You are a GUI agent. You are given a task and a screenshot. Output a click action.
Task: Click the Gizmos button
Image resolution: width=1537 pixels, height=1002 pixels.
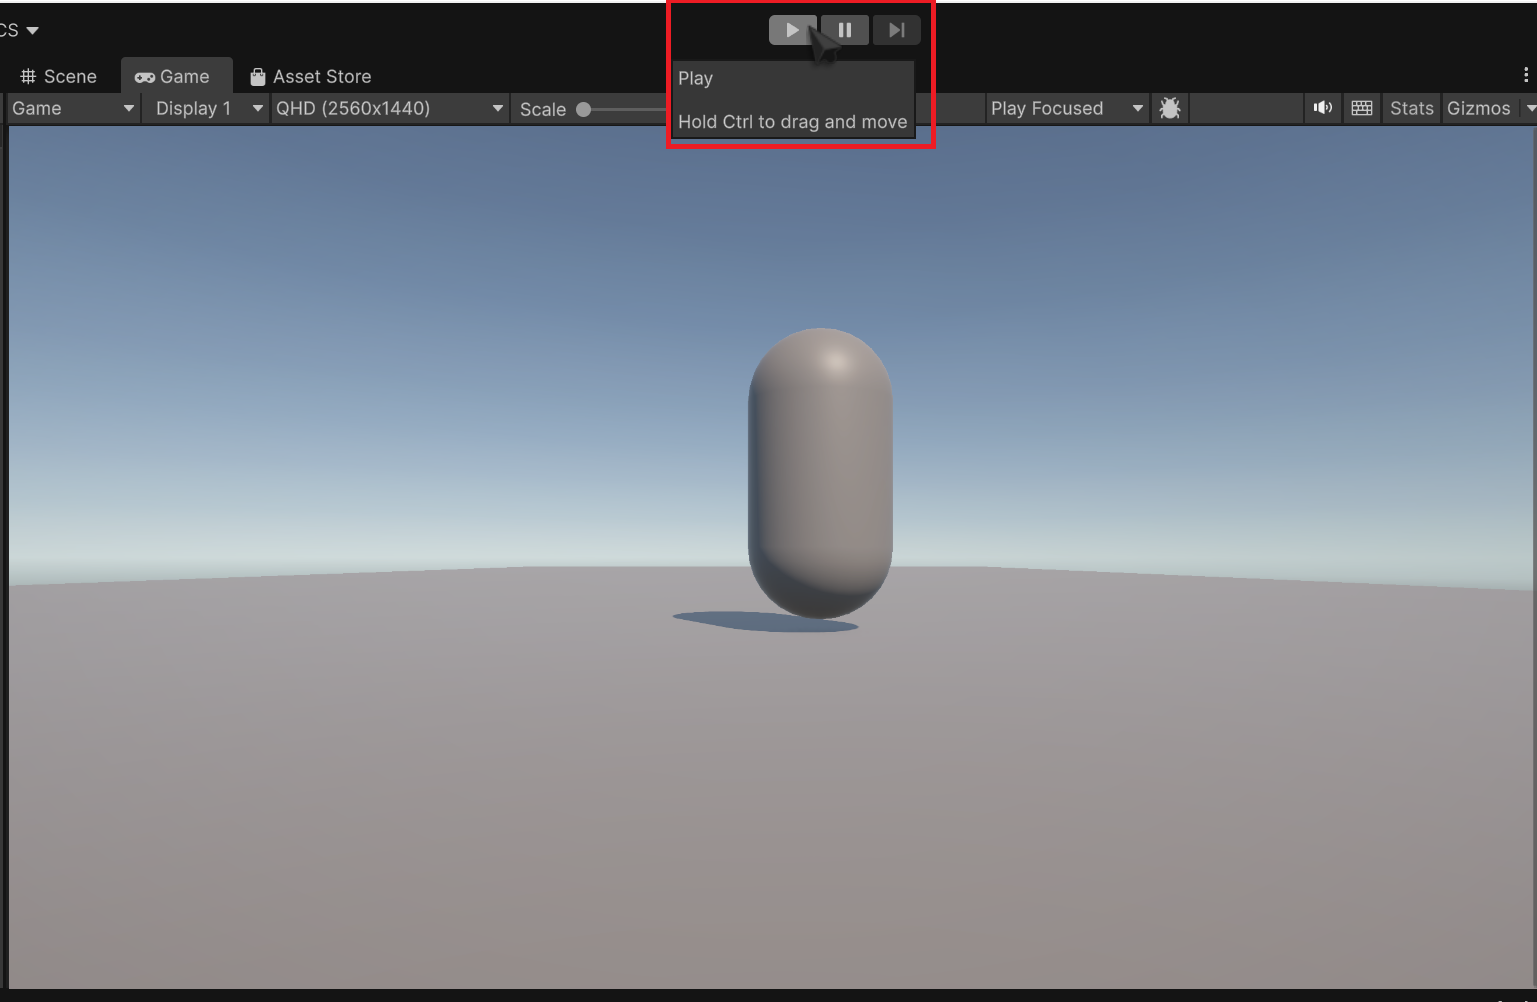pyautogui.click(x=1477, y=108)
